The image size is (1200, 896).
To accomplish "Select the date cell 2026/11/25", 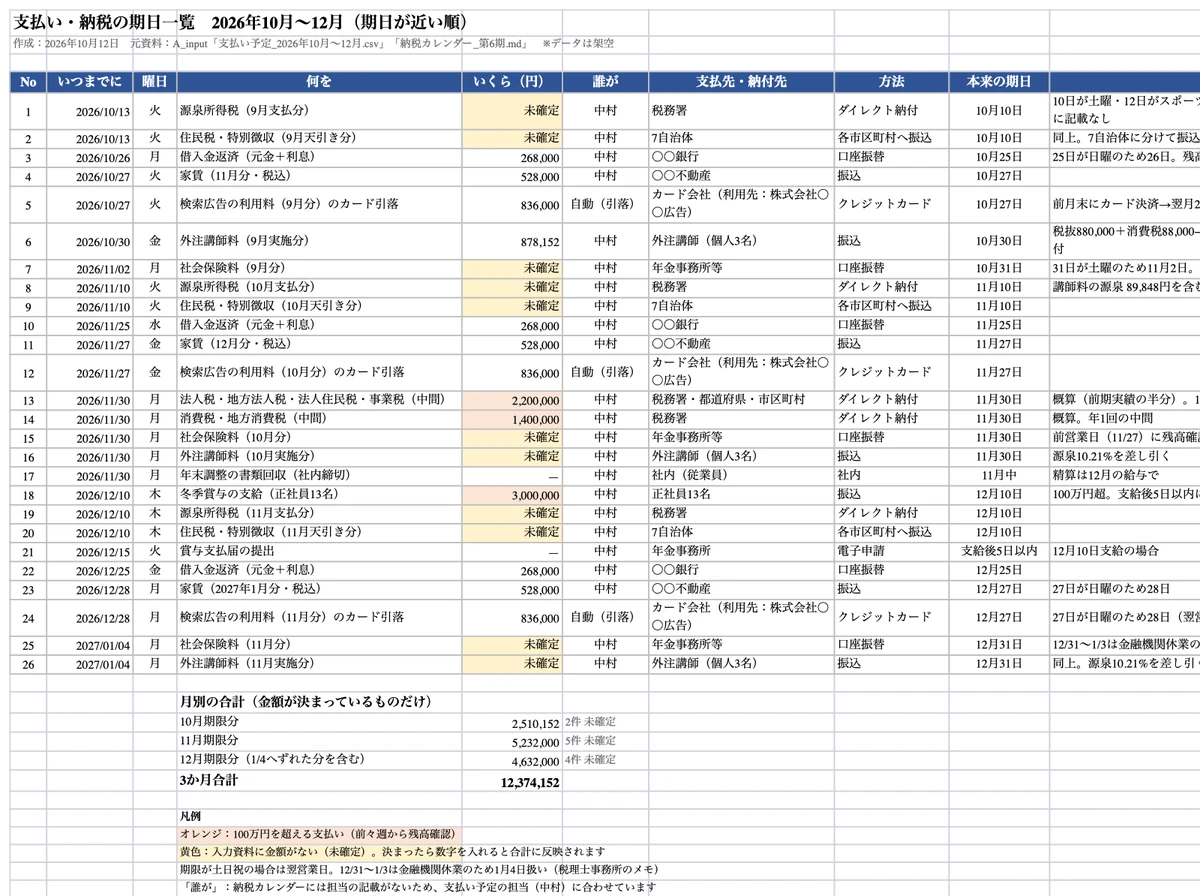I will 92,325.
